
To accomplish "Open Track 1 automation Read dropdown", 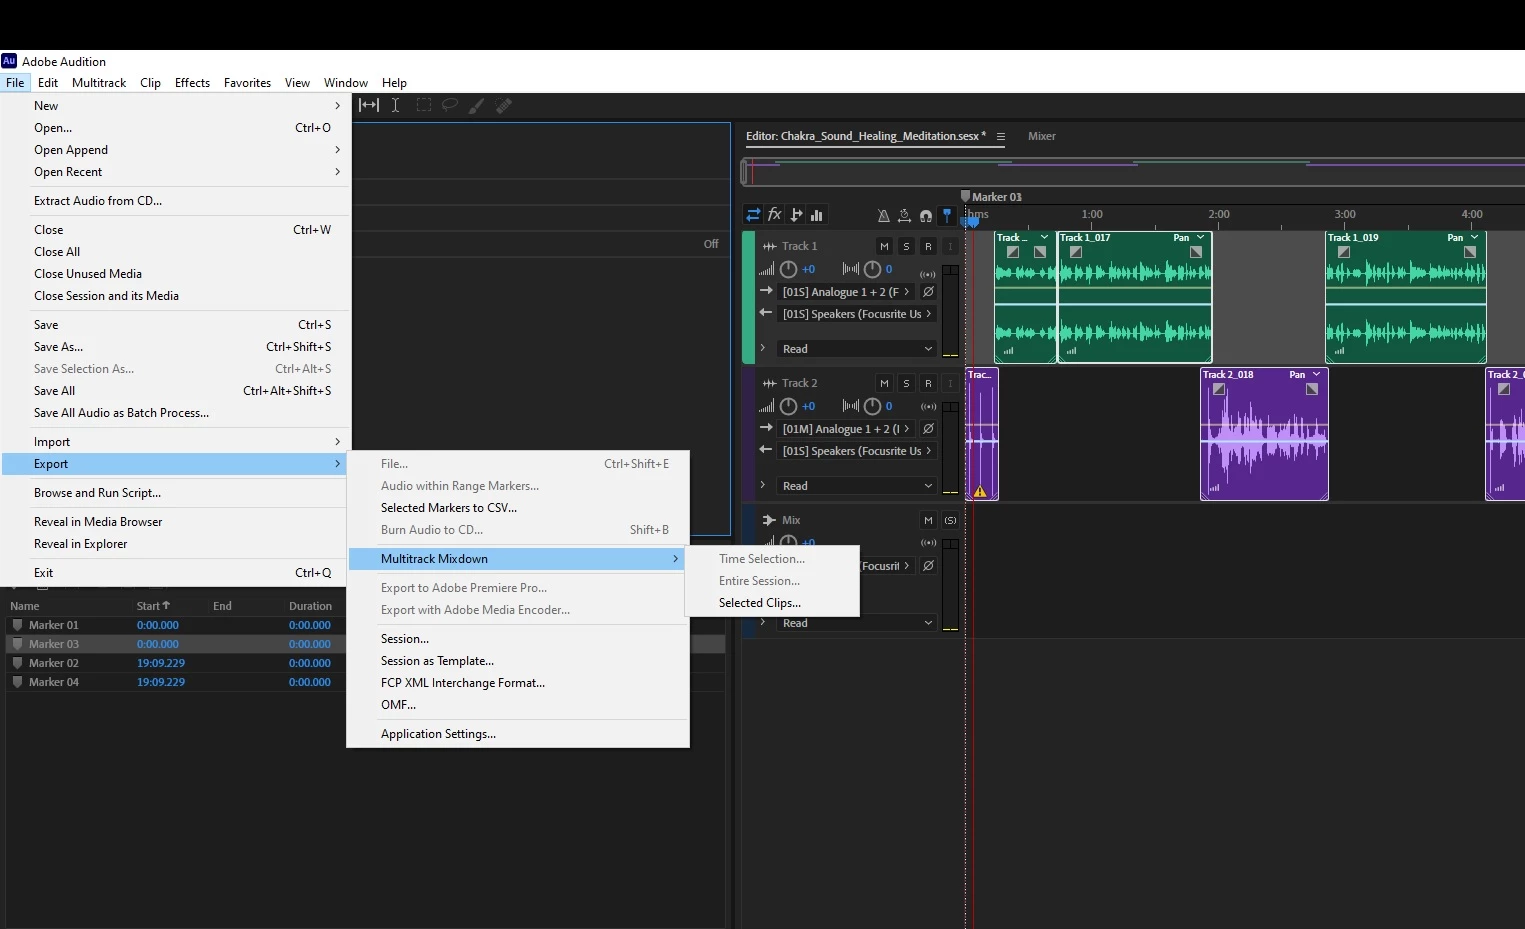I will point(856,349).
